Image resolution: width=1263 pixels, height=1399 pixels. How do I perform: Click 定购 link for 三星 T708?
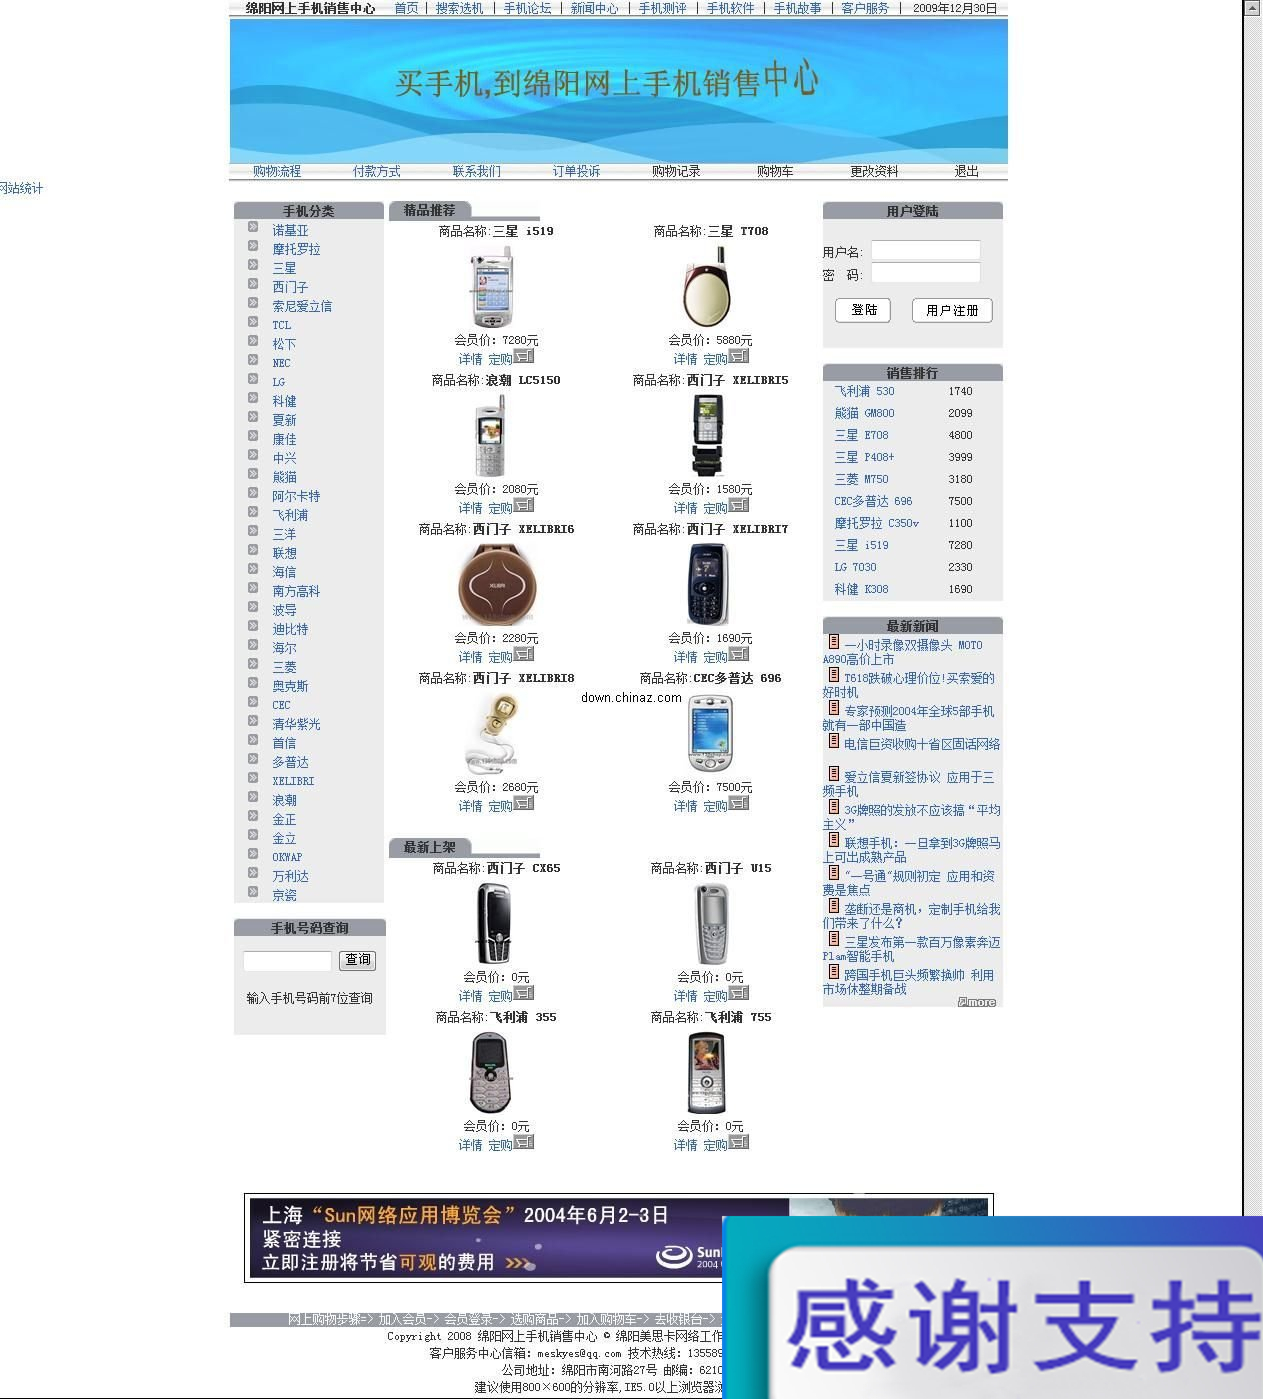(x=715, y=359)
